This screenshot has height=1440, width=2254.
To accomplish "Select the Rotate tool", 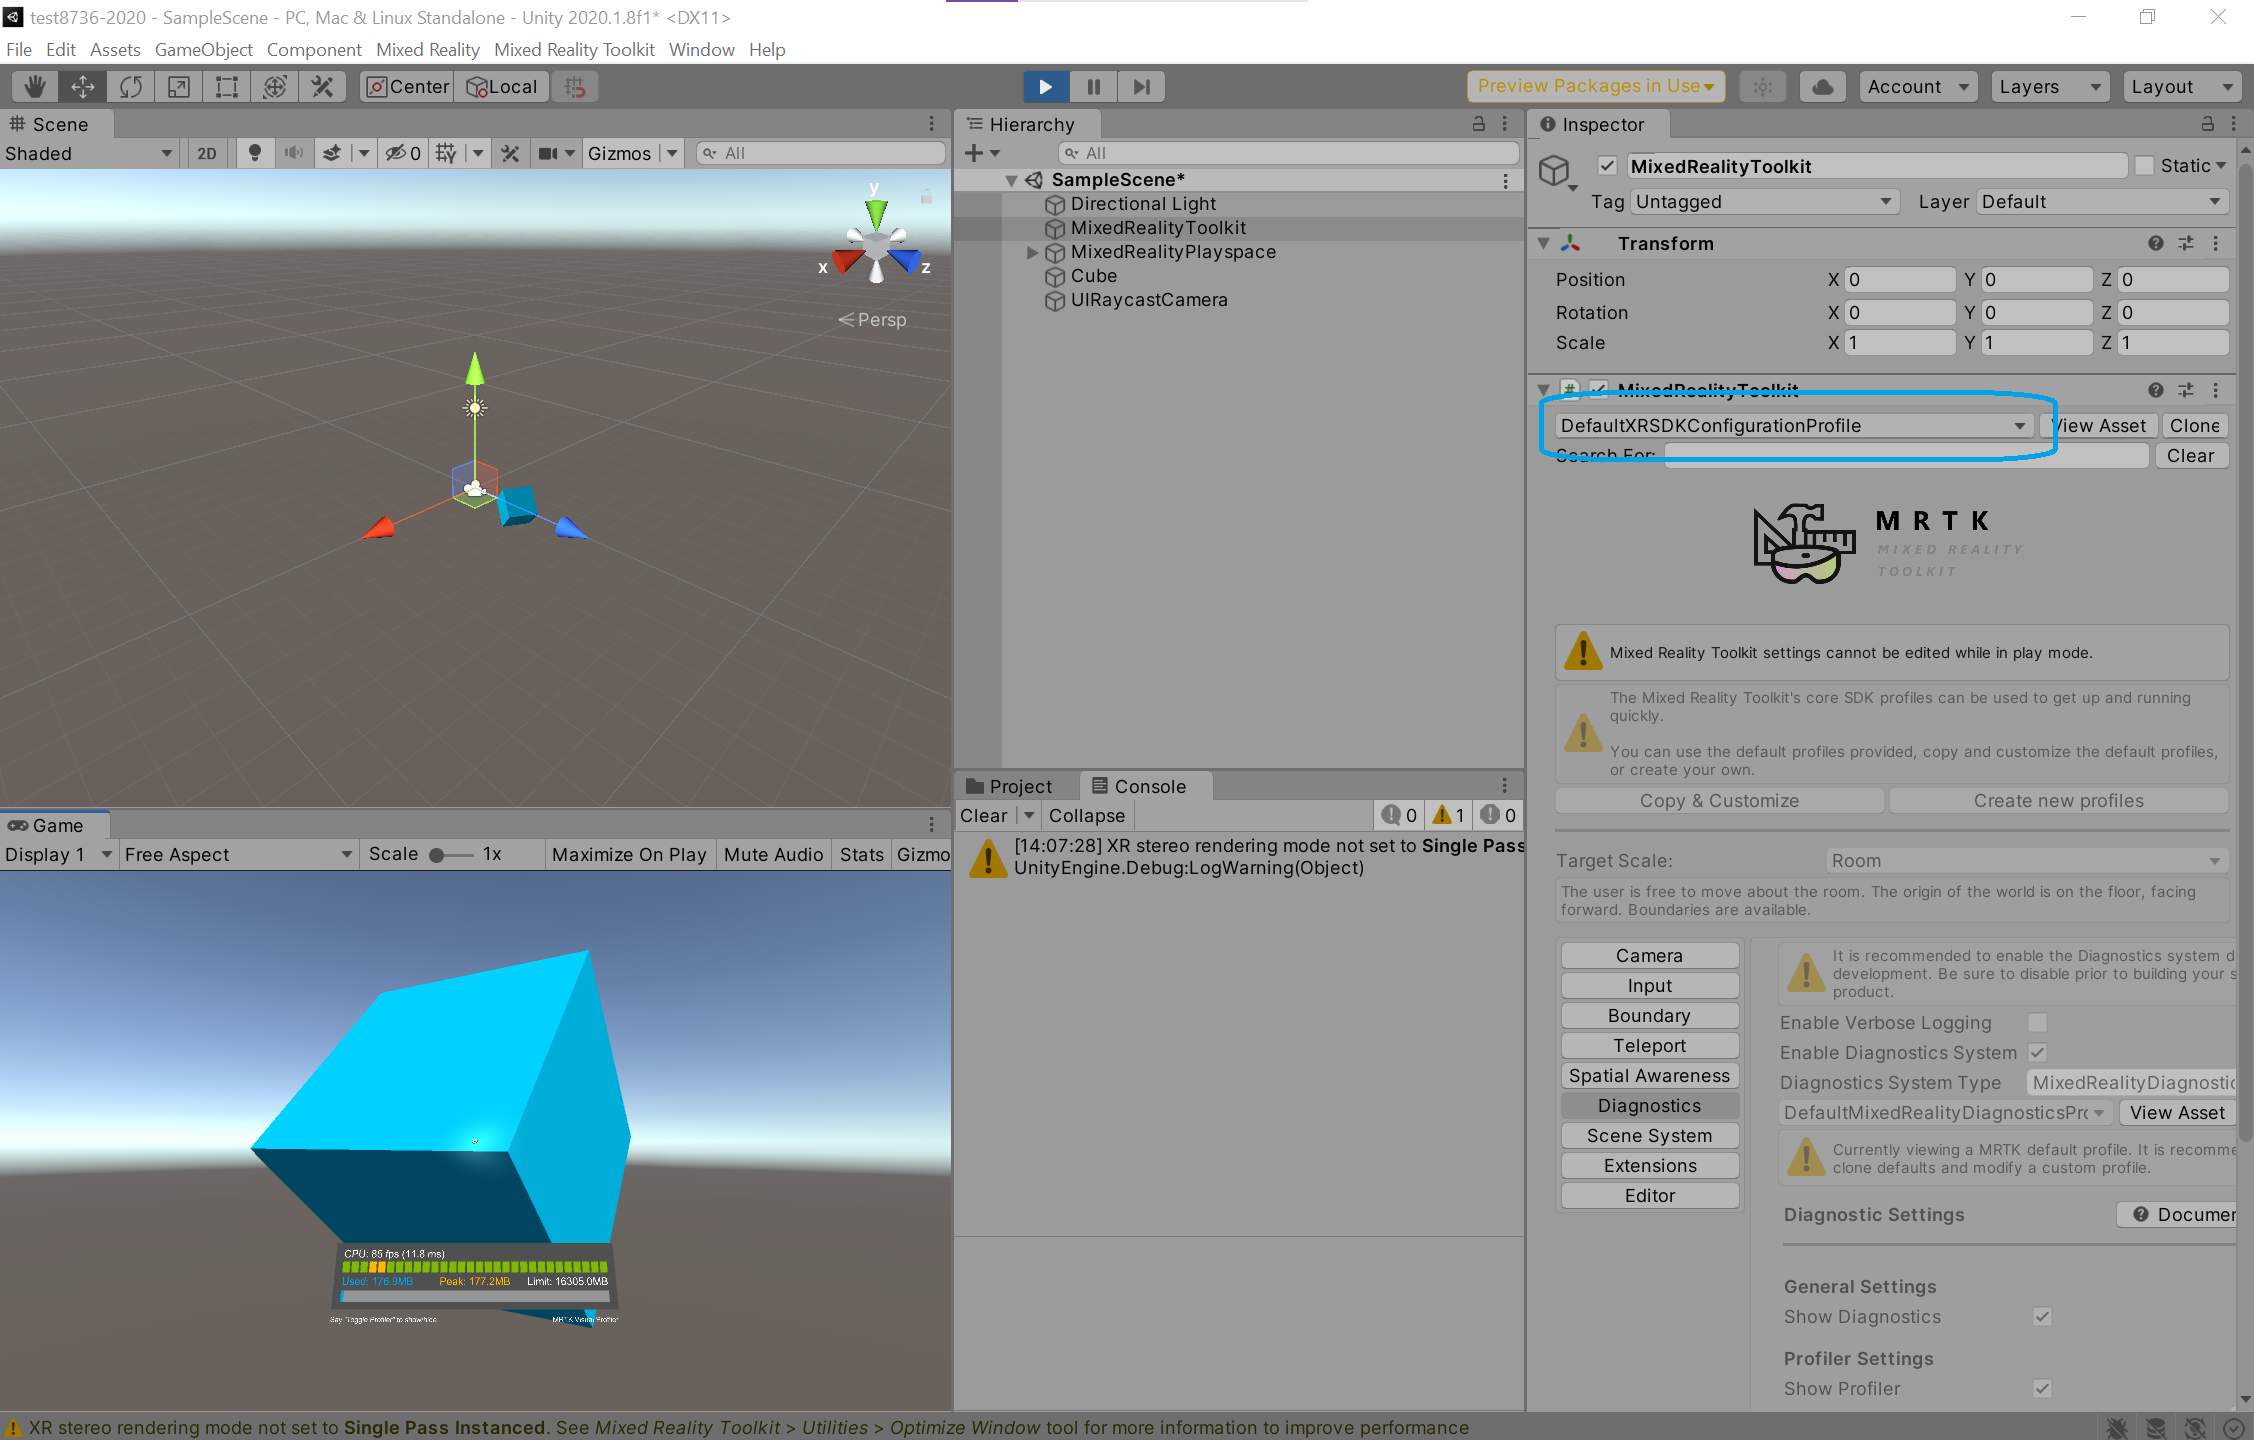I will click(131, 87).
